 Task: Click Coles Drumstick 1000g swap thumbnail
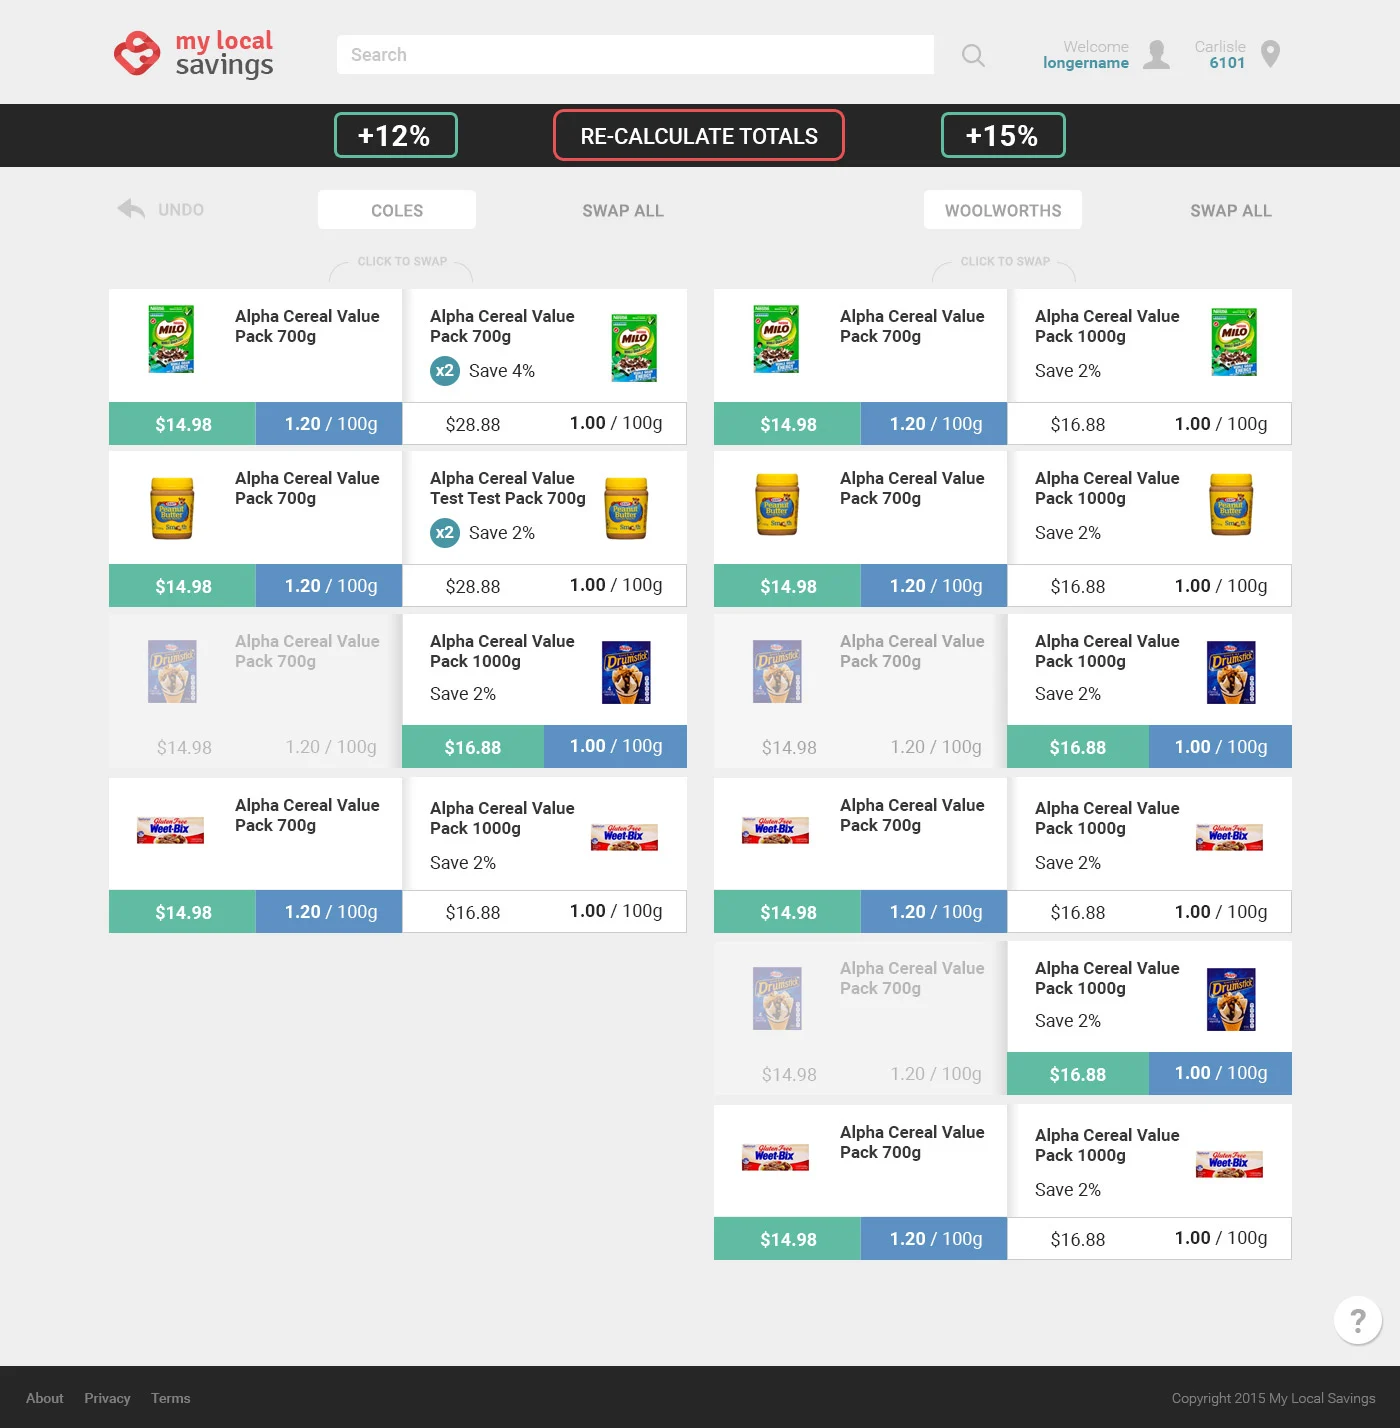(x=626, y=672)
